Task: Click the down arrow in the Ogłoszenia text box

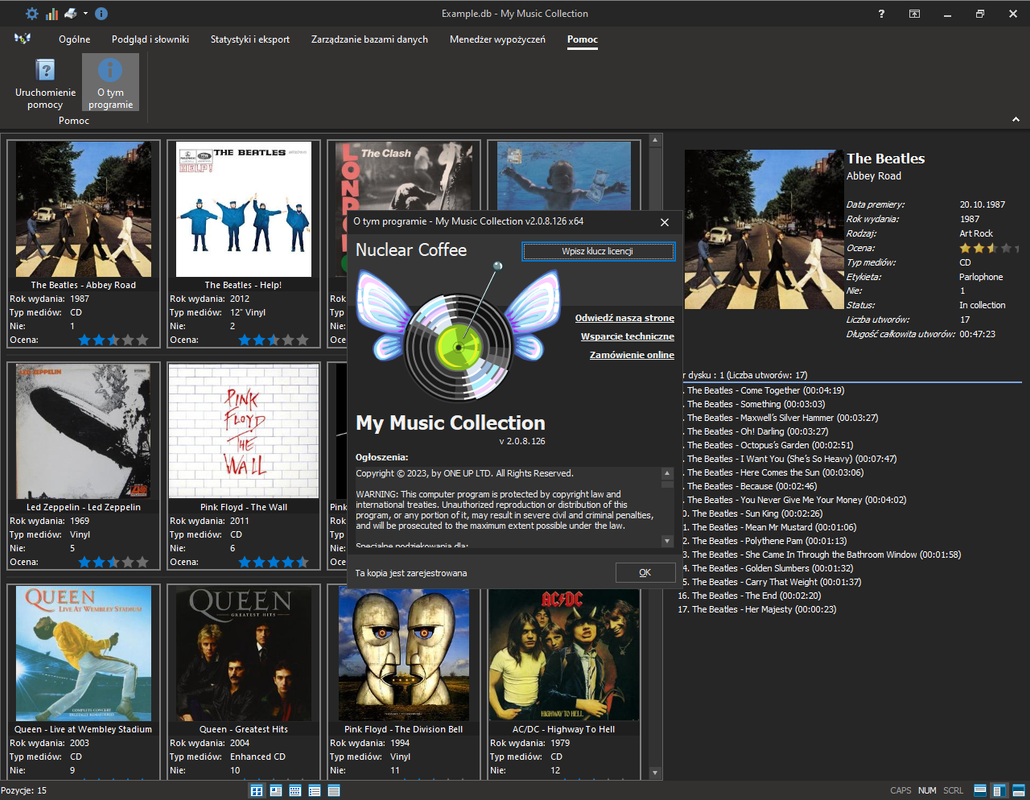Action: pyautogui.click(x=667, y=541)
